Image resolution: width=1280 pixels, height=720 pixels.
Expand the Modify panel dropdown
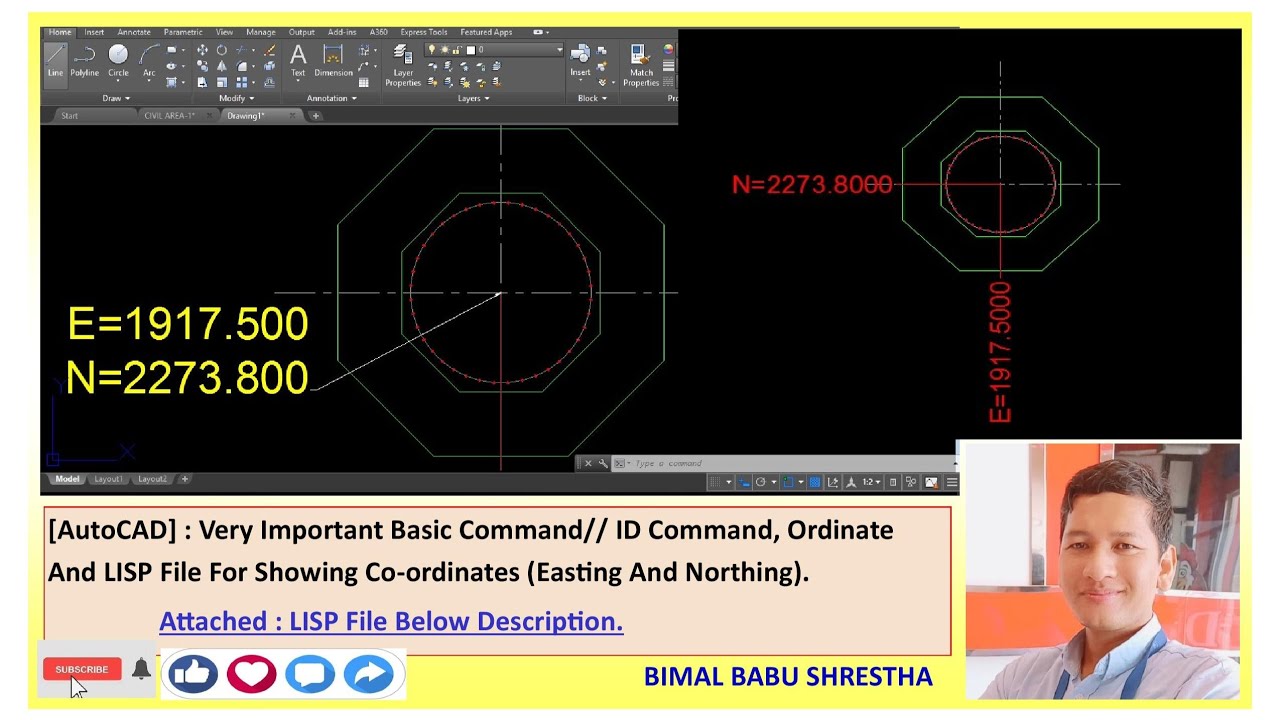click(236, 98)
